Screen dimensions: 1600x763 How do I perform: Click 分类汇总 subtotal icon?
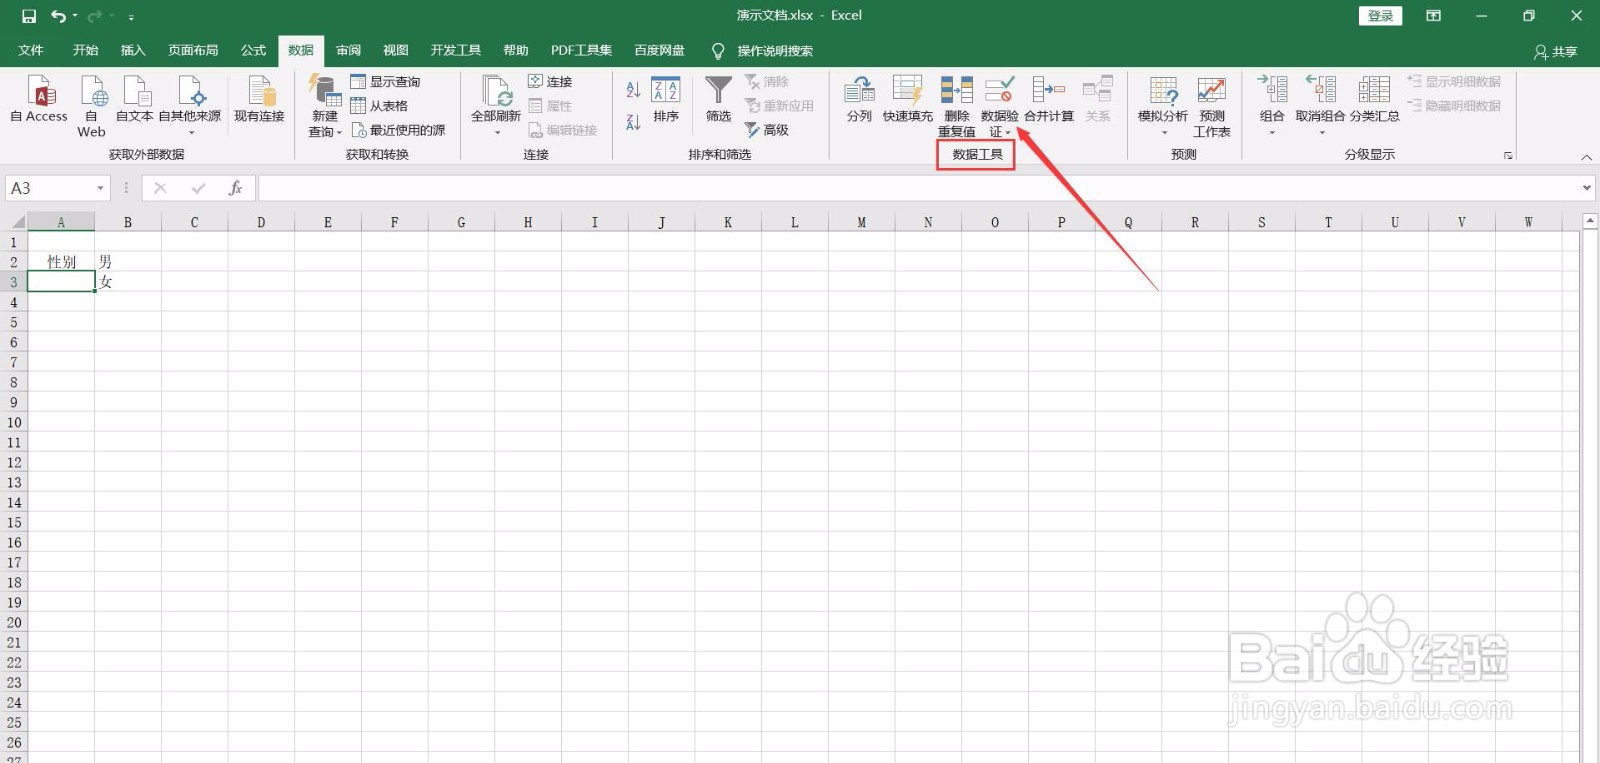[1374, 90]
